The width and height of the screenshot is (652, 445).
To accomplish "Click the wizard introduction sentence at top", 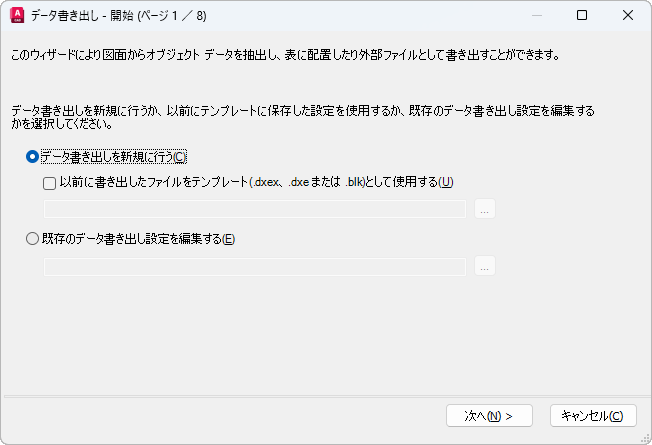I will 285,54.
